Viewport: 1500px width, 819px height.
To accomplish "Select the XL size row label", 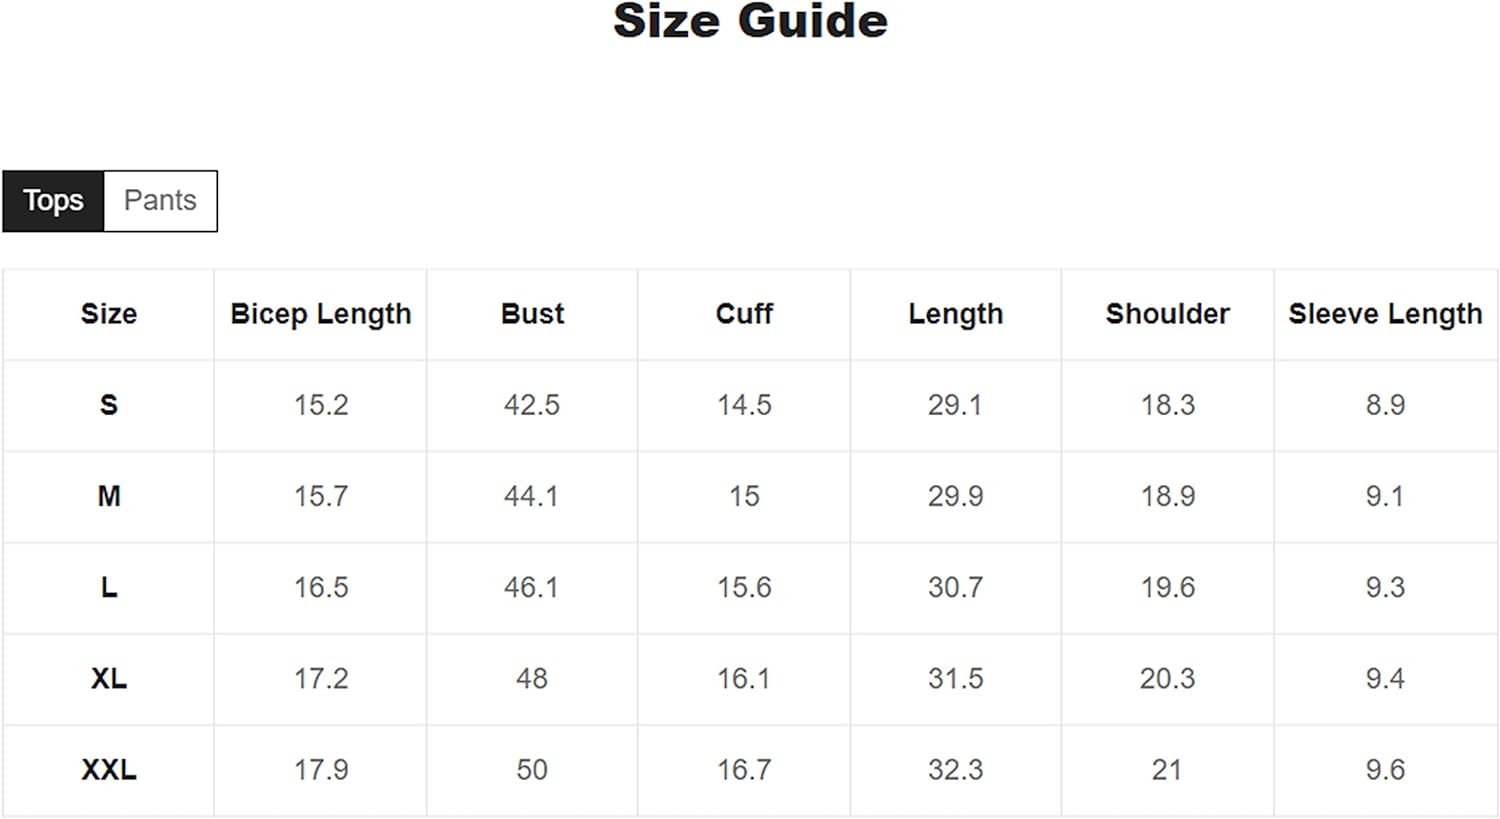I will click(x=109, y=679).
